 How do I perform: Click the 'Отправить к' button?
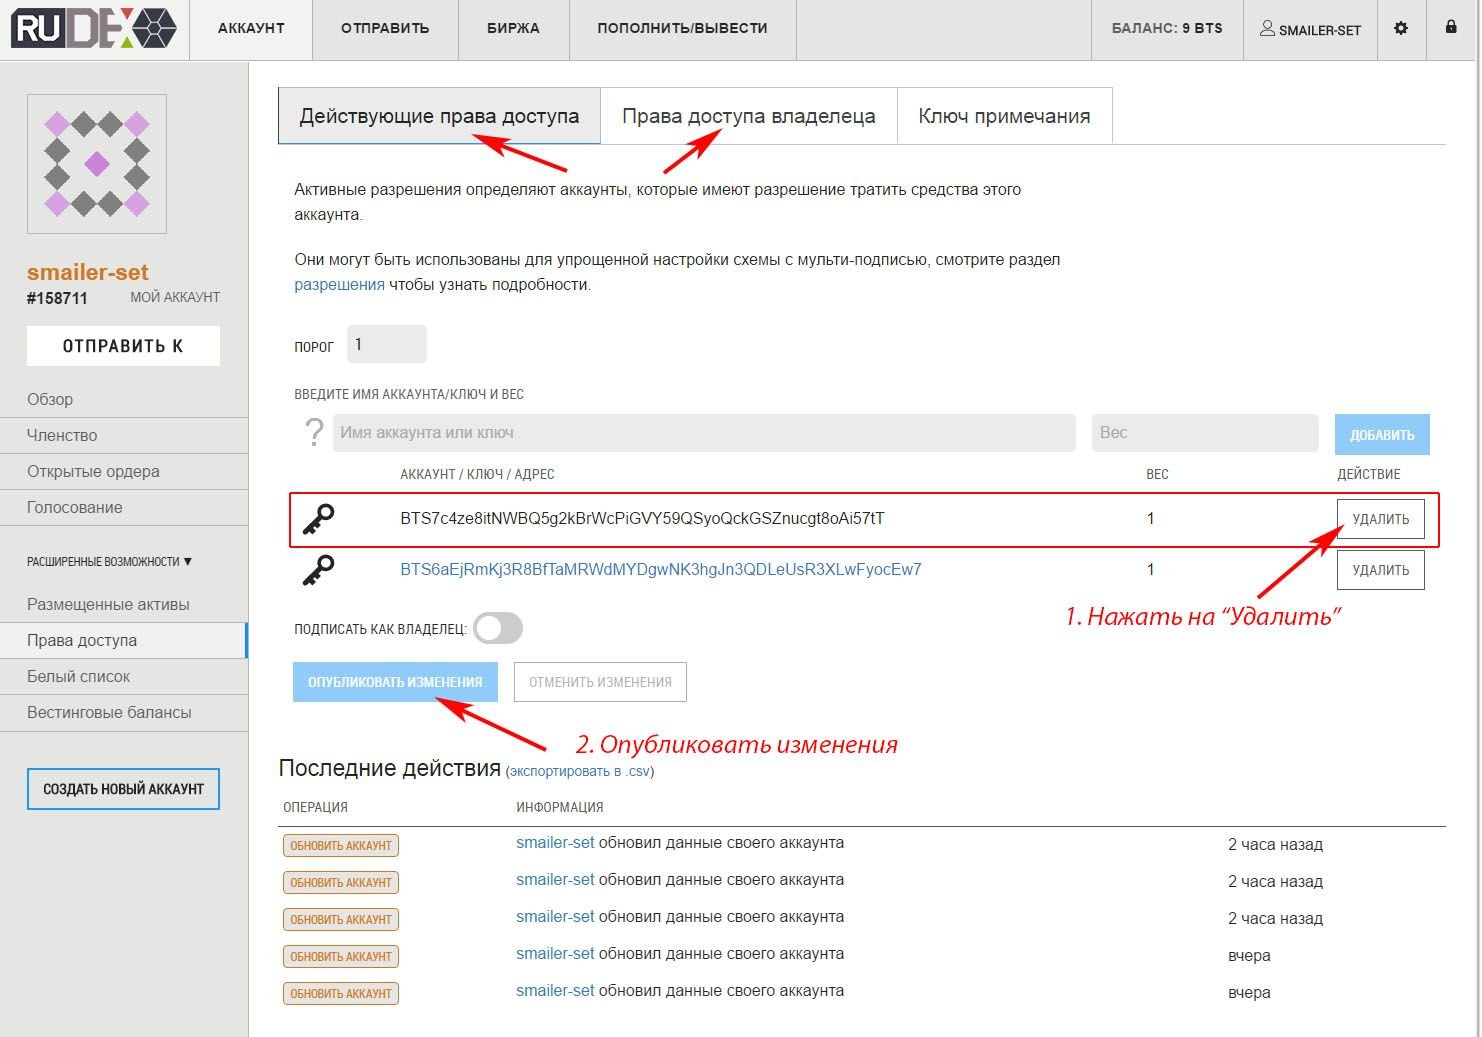tap(123, 346)
